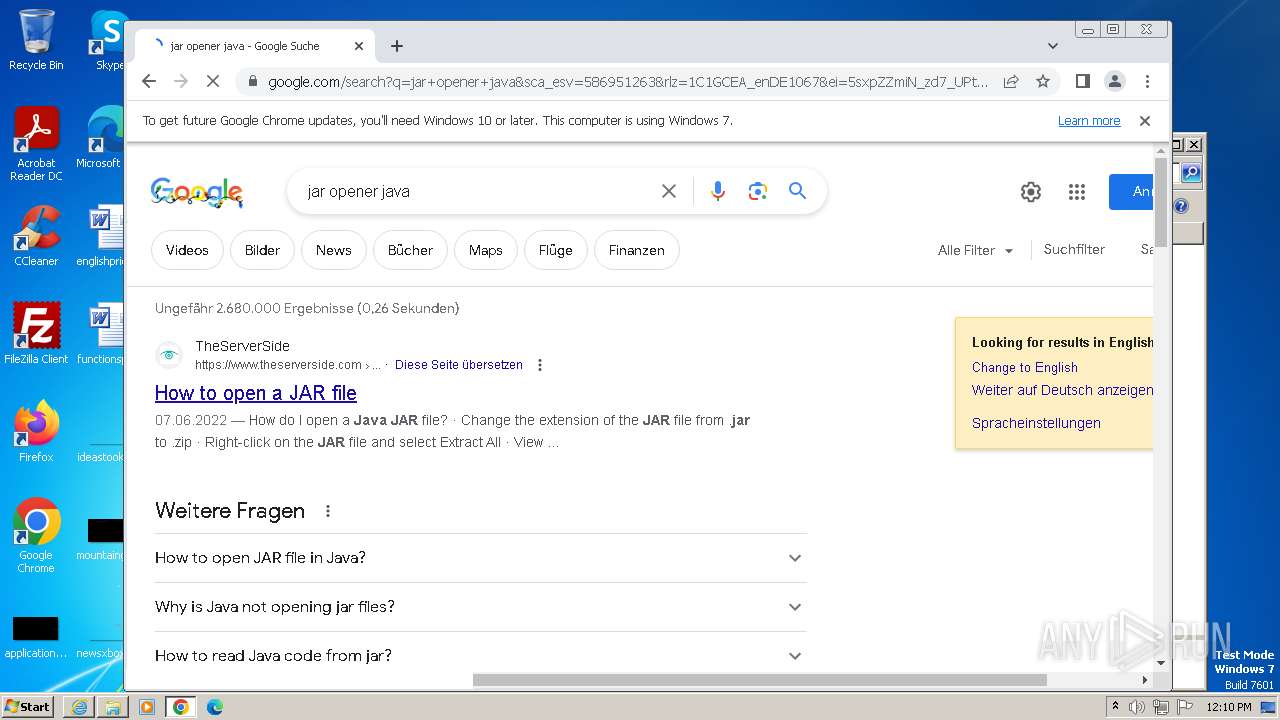This screenshot has height=720, width=1280.
Task: Expand 'How to open JAR file in Java?'
Action: [480, 558]
